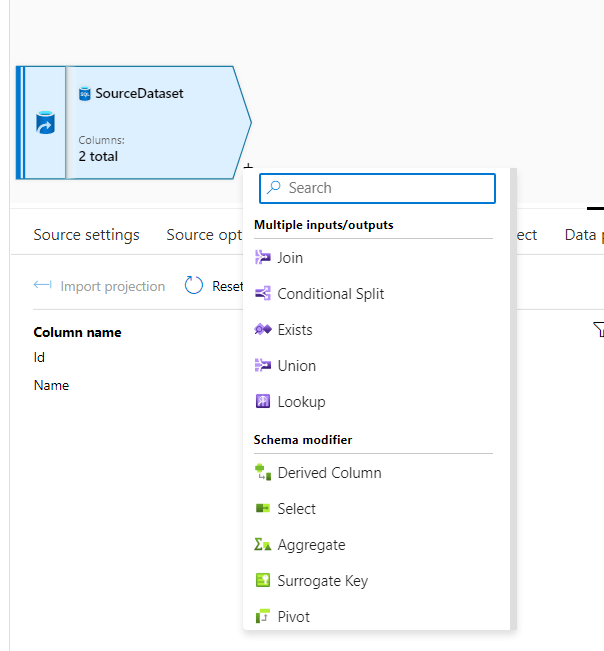The image size is (604, 651).
Task: Click the Derived Column icon
Action: [263, 473]
